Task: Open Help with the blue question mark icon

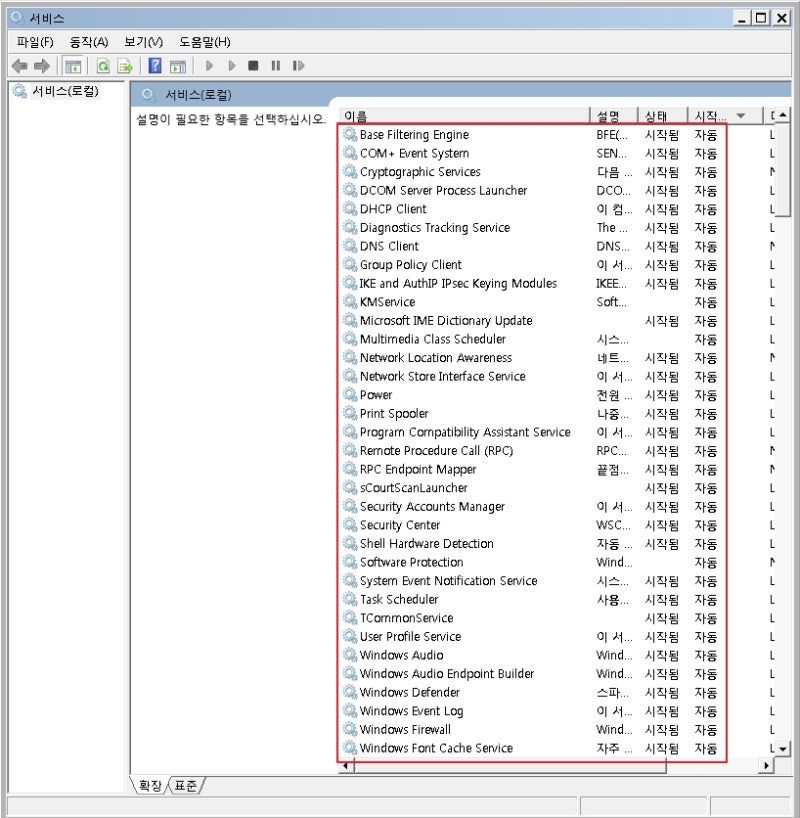Action: (x=155, y=66)
